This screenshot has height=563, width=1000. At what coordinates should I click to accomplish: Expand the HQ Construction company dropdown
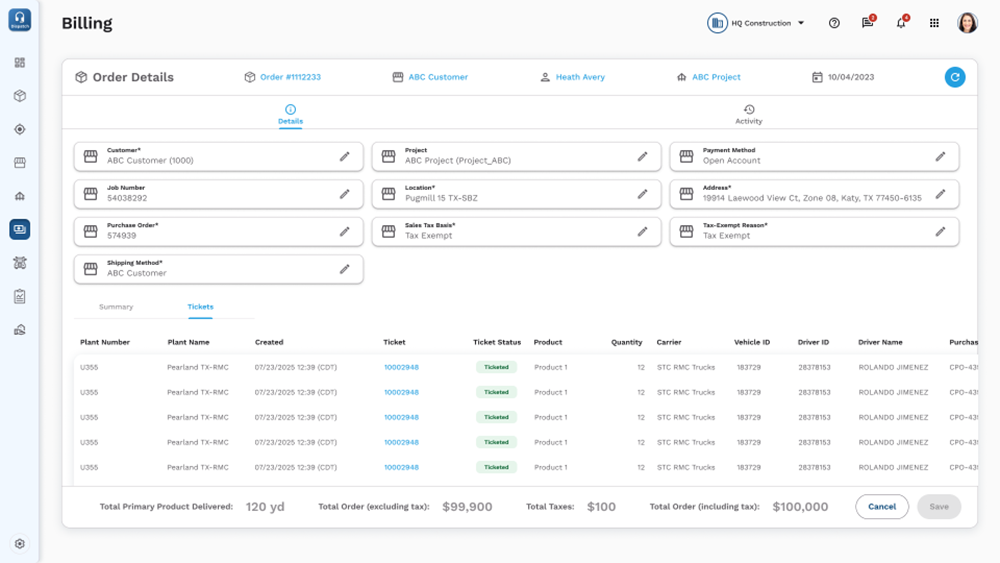coord(757,23)
